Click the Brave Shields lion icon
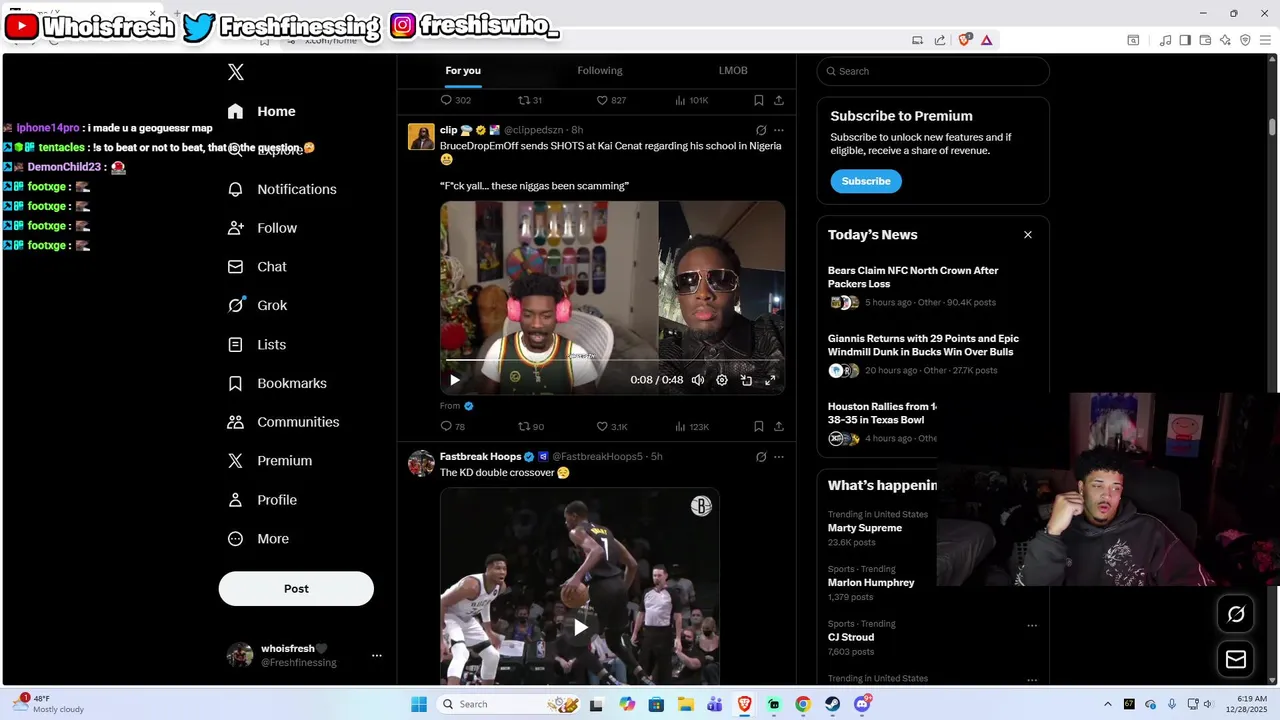Viewport: 1280px width, 720px height. (964, 40)
